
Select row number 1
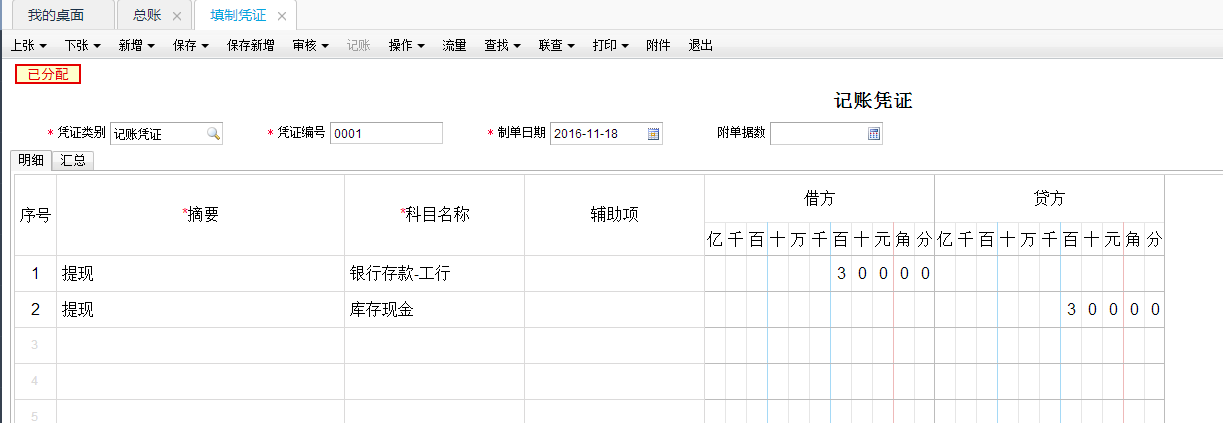35,274
